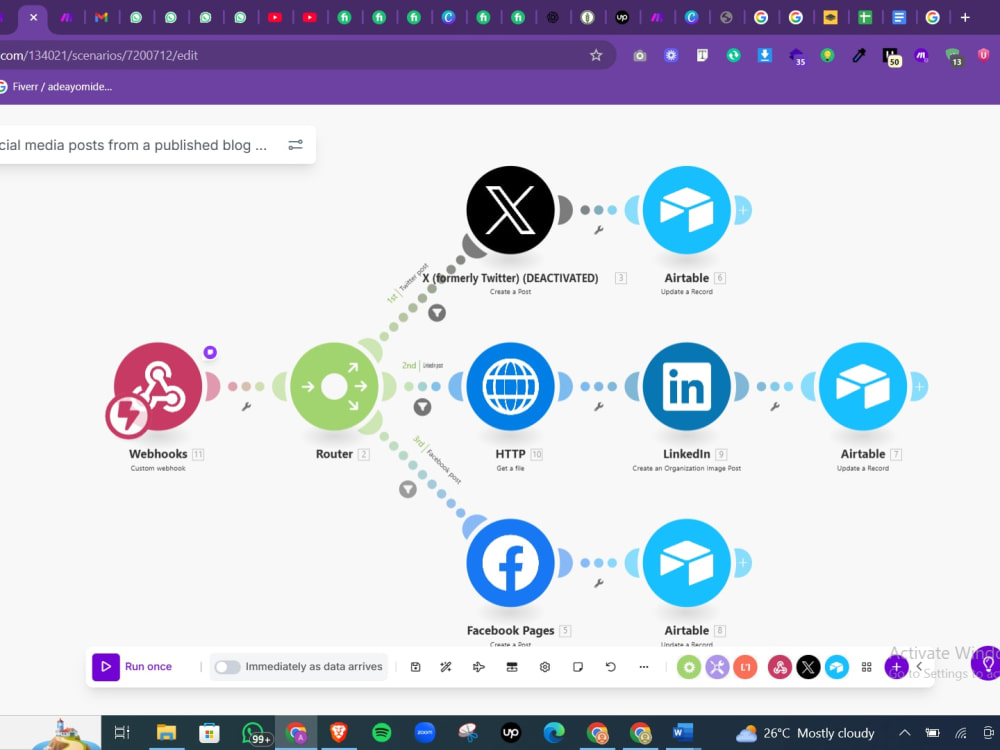Switch to the Upwork browser tab
1000x750 pixels.
(x=622, y=17)
